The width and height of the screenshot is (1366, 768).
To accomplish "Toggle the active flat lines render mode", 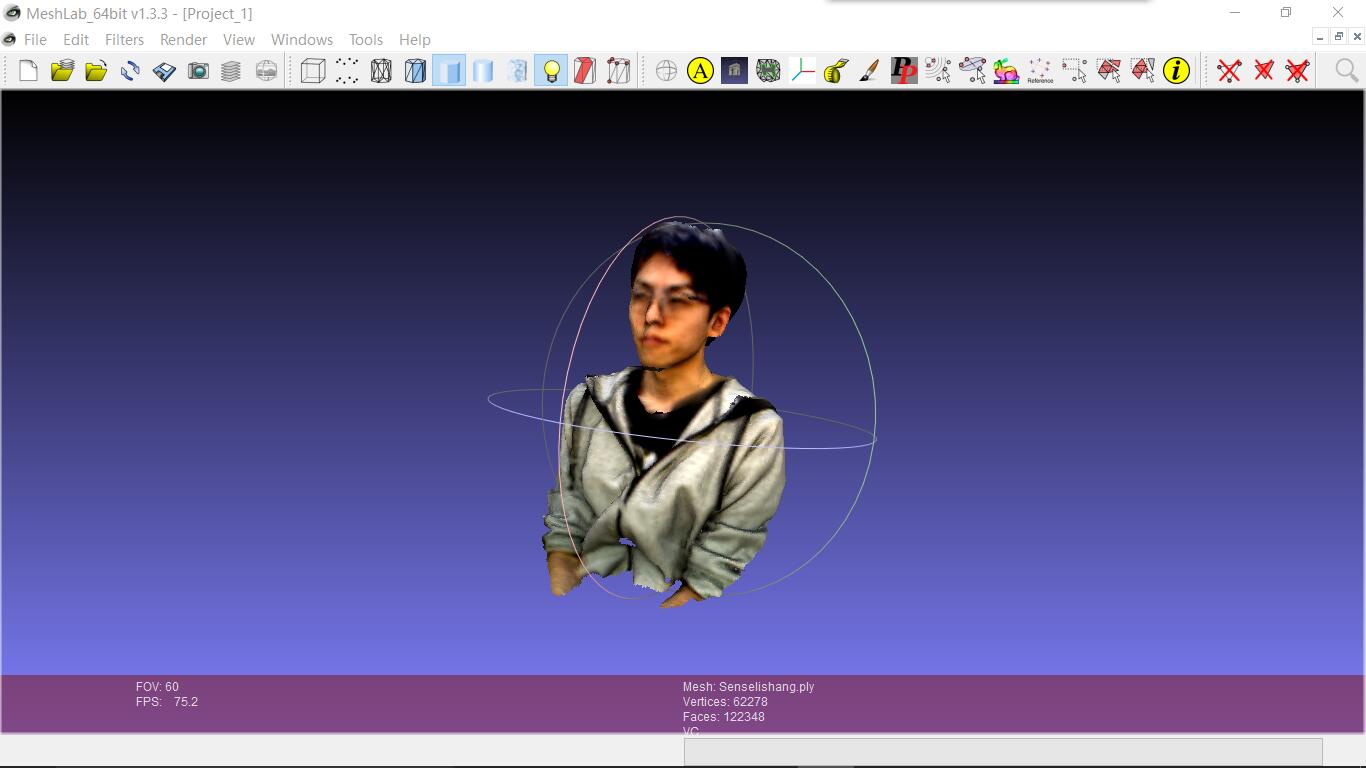I will click(x=449, y=70).
